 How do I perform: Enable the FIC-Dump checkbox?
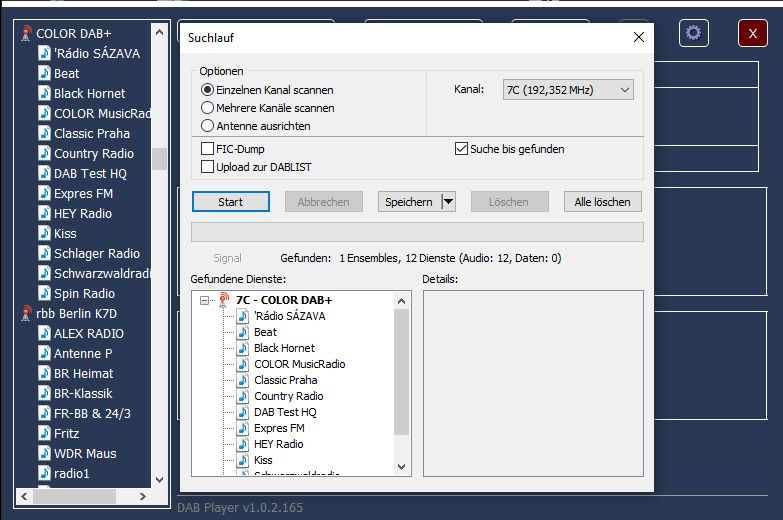(207, 149)
